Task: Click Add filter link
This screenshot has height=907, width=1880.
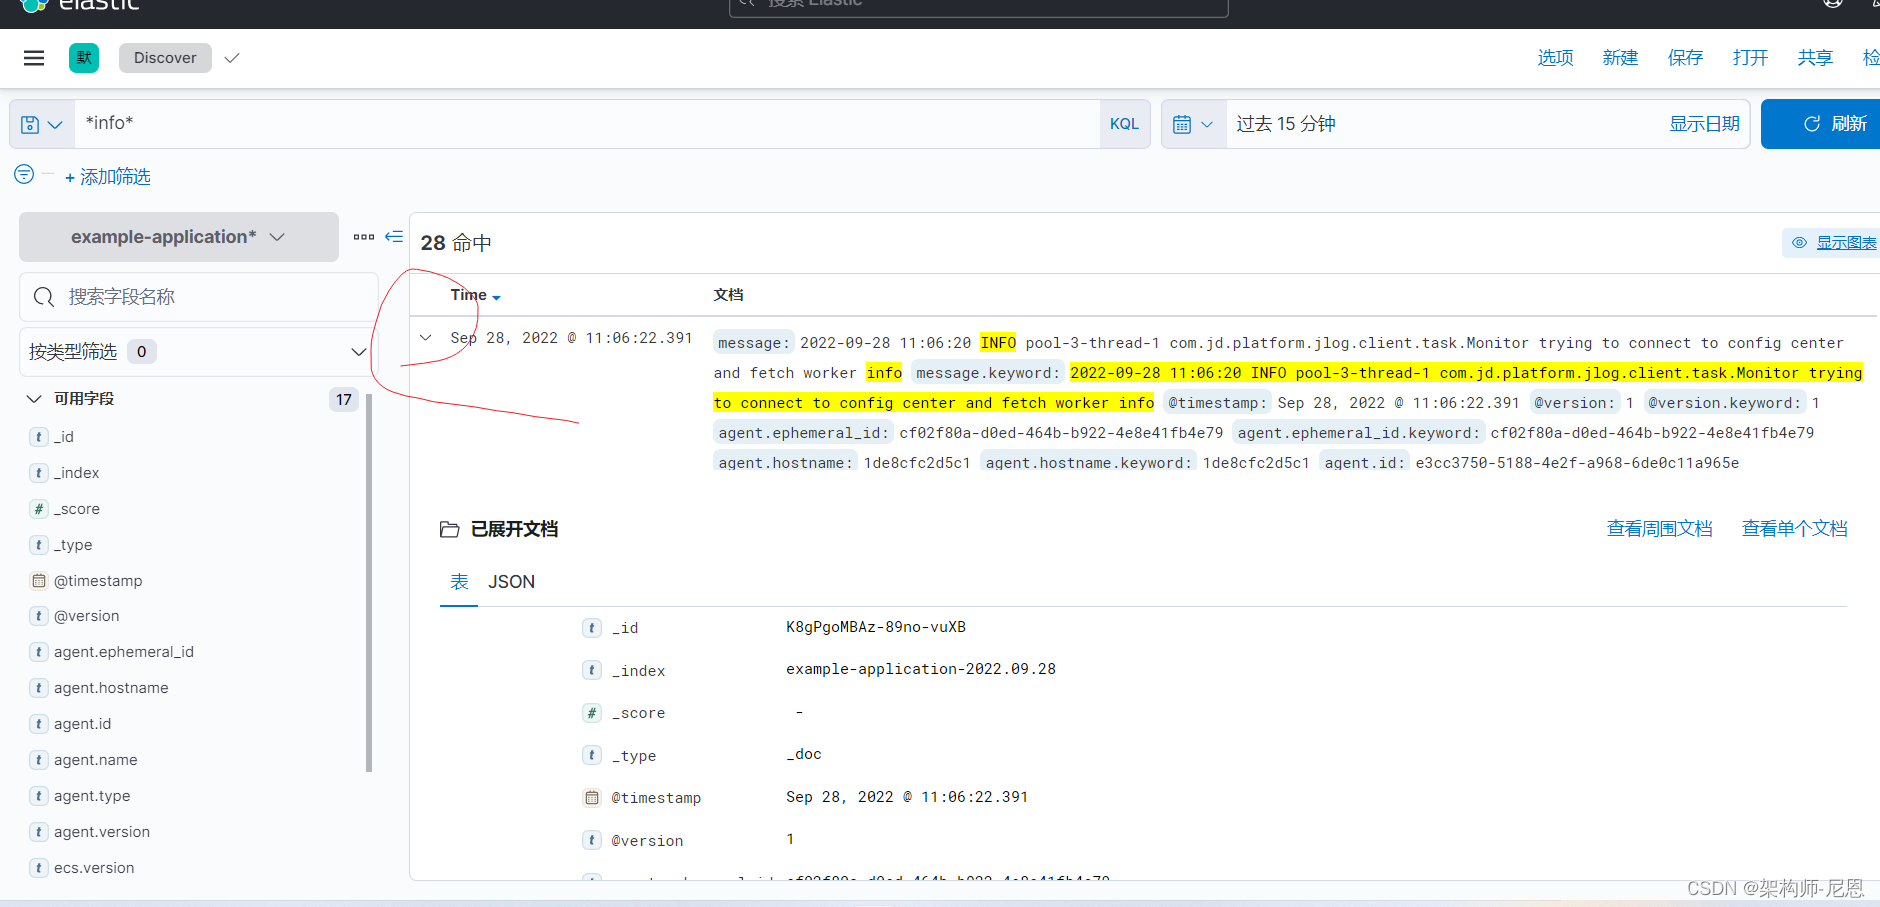Action: click(x=108, y=177)
